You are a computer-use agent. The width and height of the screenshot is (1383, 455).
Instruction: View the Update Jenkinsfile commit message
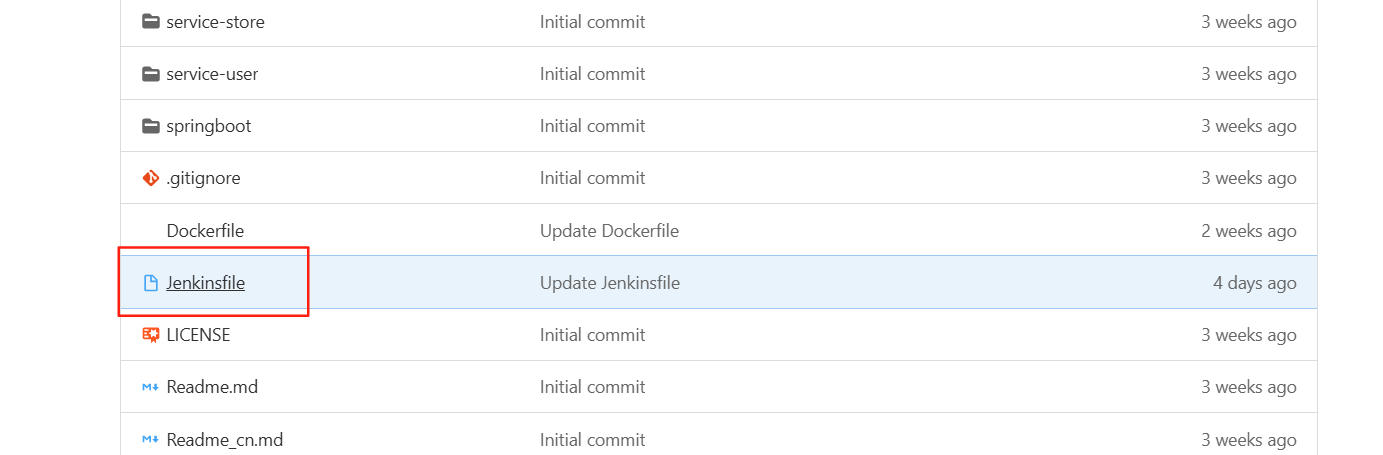pos(610,283)
